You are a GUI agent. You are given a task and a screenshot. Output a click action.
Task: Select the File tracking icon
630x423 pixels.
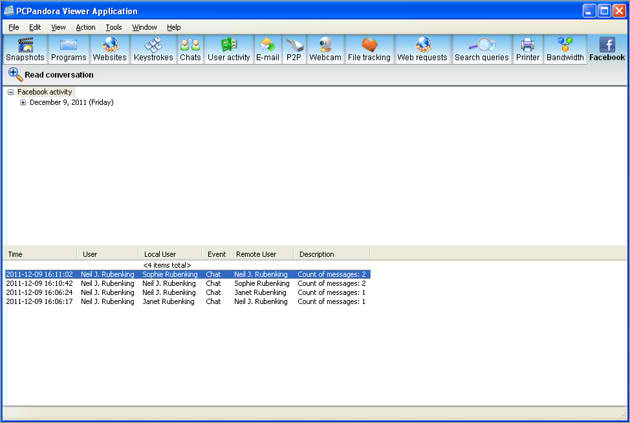click(369, 50)
